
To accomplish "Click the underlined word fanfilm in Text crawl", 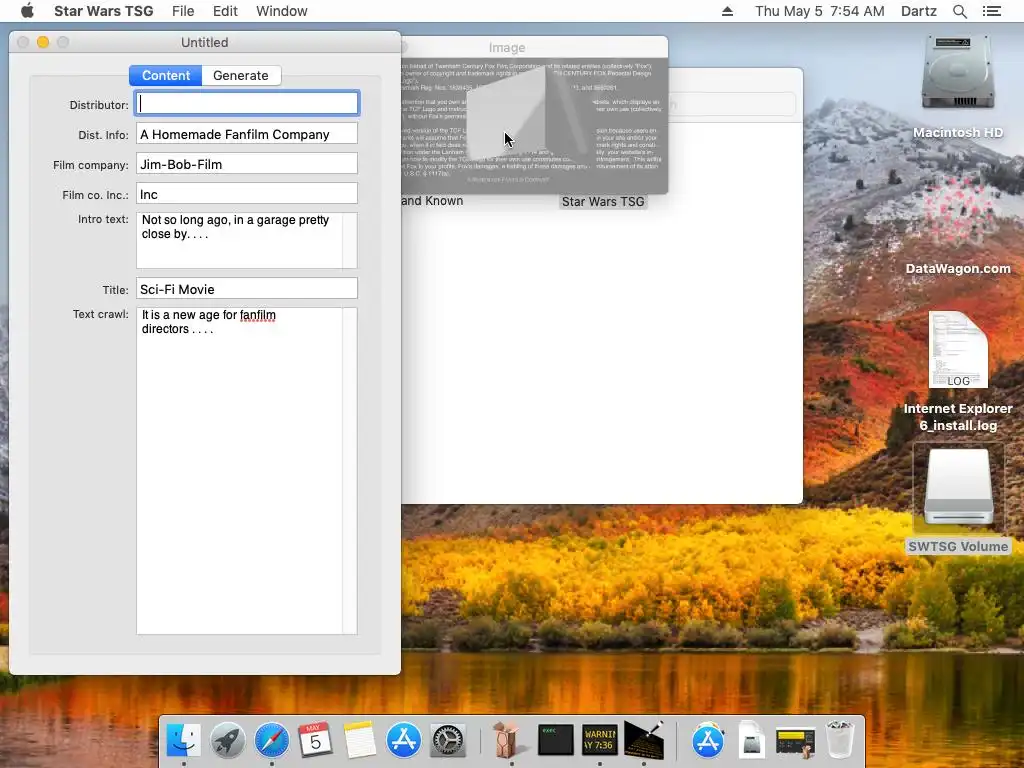I will (257, 315).
